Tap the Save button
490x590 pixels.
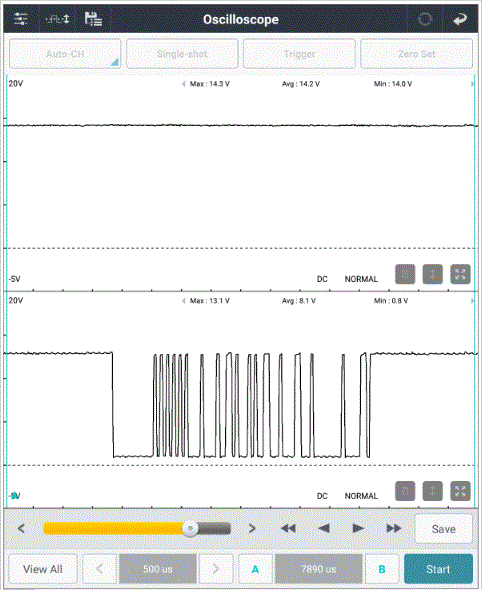tap(444, 529)
